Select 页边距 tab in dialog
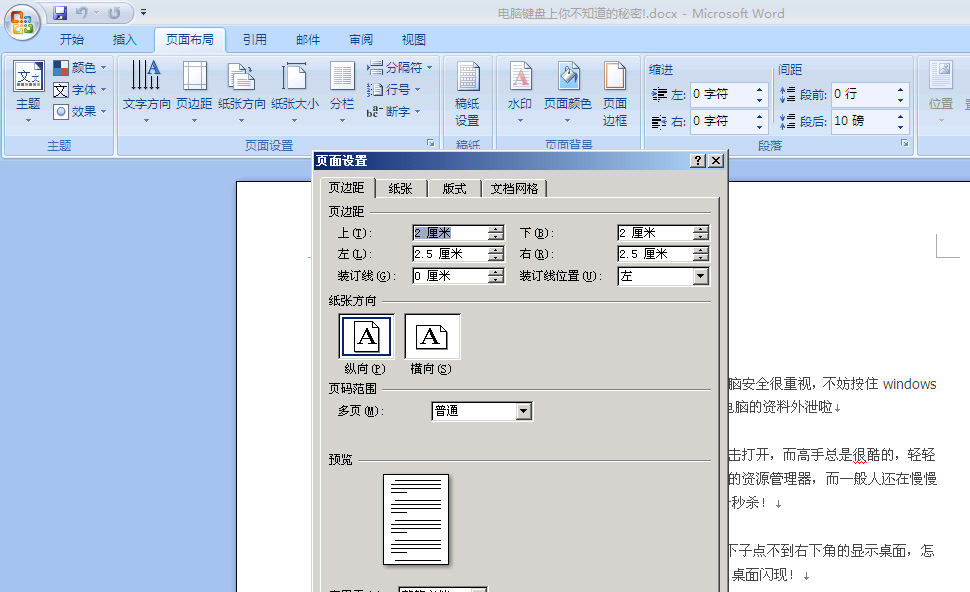The image size is (970, 592). (346, 187)
